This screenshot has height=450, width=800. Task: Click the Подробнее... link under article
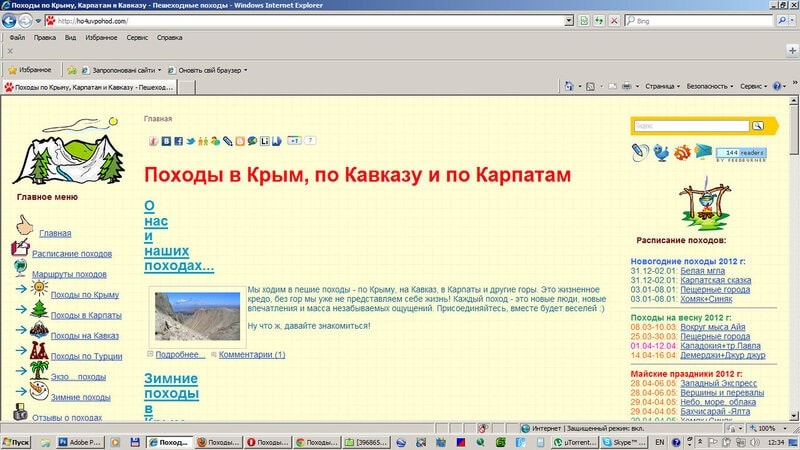(x=180, y=354)
